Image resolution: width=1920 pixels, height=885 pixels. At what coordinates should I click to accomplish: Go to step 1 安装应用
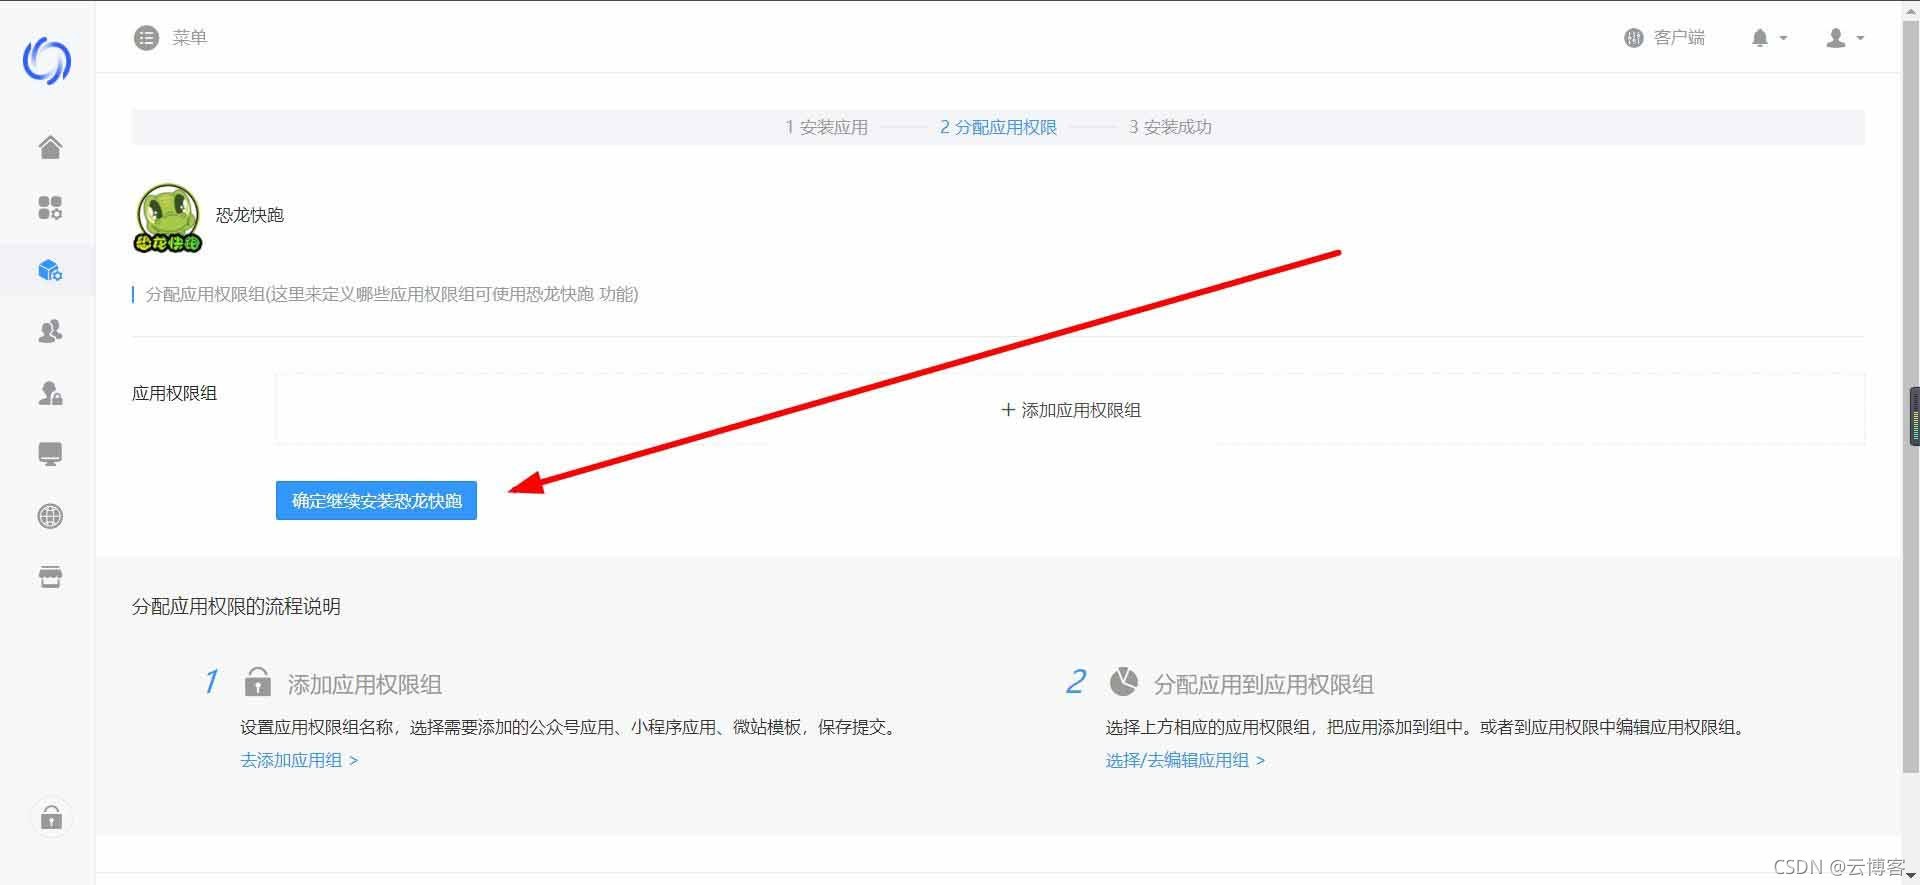[x=826, y=127]
